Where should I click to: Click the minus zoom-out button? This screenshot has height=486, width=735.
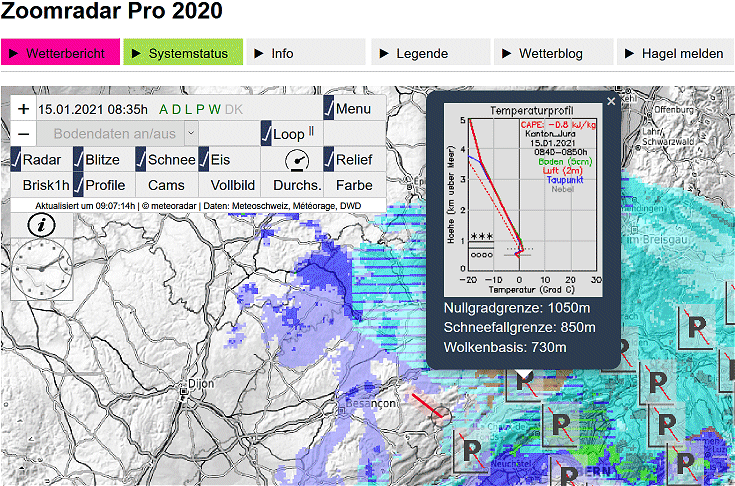(23, 134)
